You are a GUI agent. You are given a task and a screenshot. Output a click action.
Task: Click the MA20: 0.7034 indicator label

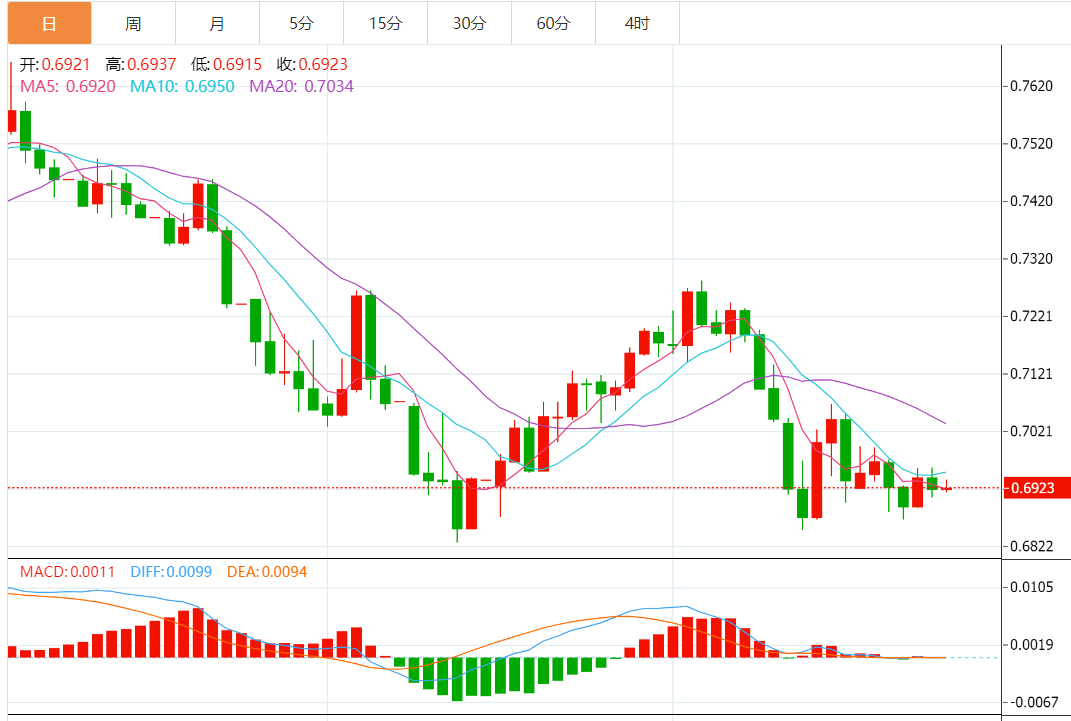click(301, 87)
